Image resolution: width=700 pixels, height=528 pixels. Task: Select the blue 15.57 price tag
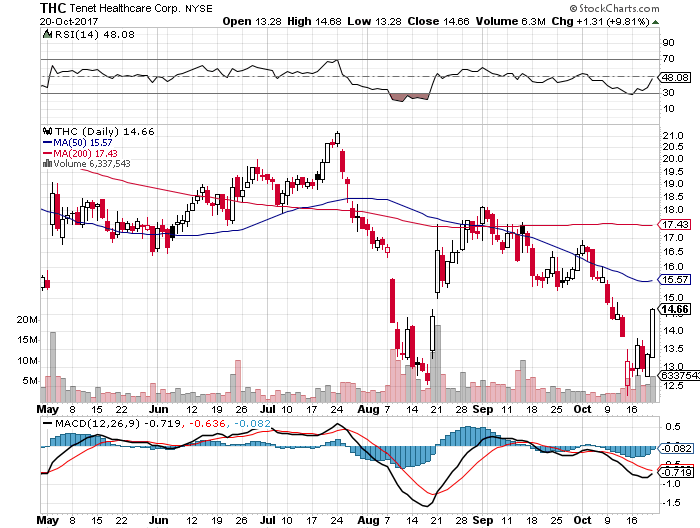[673, 280]
